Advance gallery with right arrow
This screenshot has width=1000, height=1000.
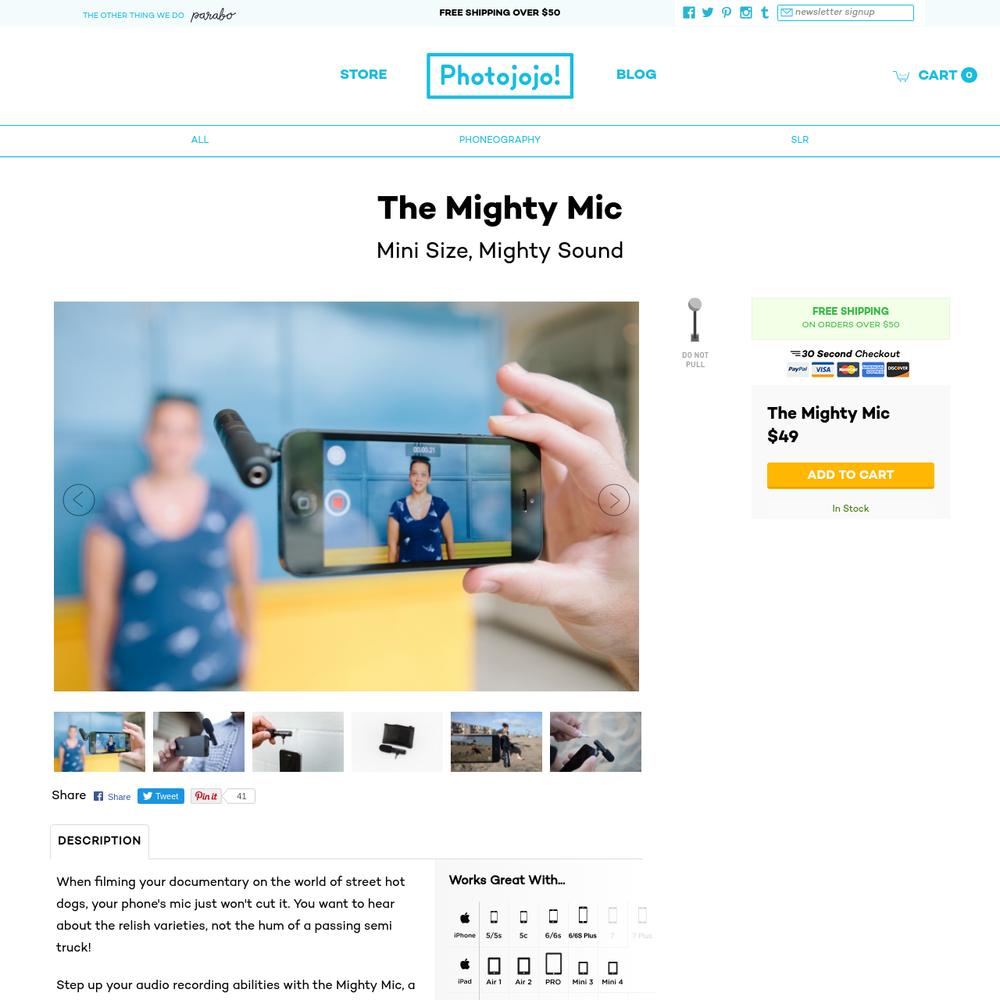click(614, 500)
